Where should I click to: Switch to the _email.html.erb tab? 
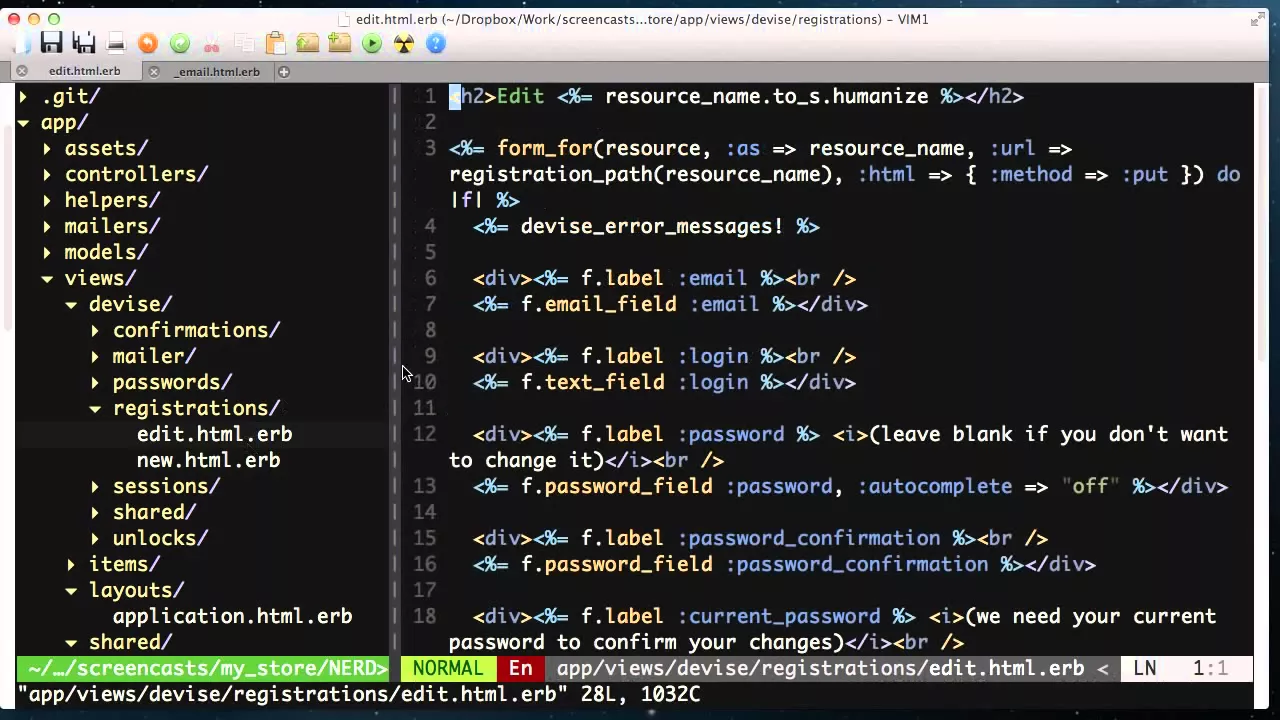[218, 71]
